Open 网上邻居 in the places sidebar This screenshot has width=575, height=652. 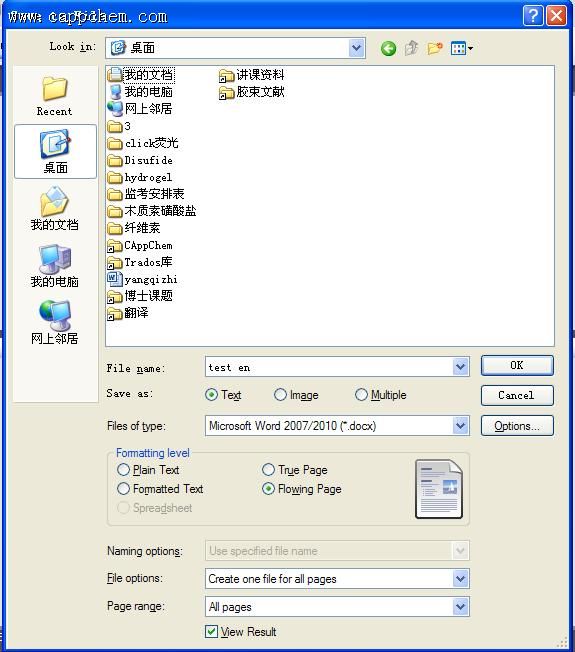pos(54,322)
